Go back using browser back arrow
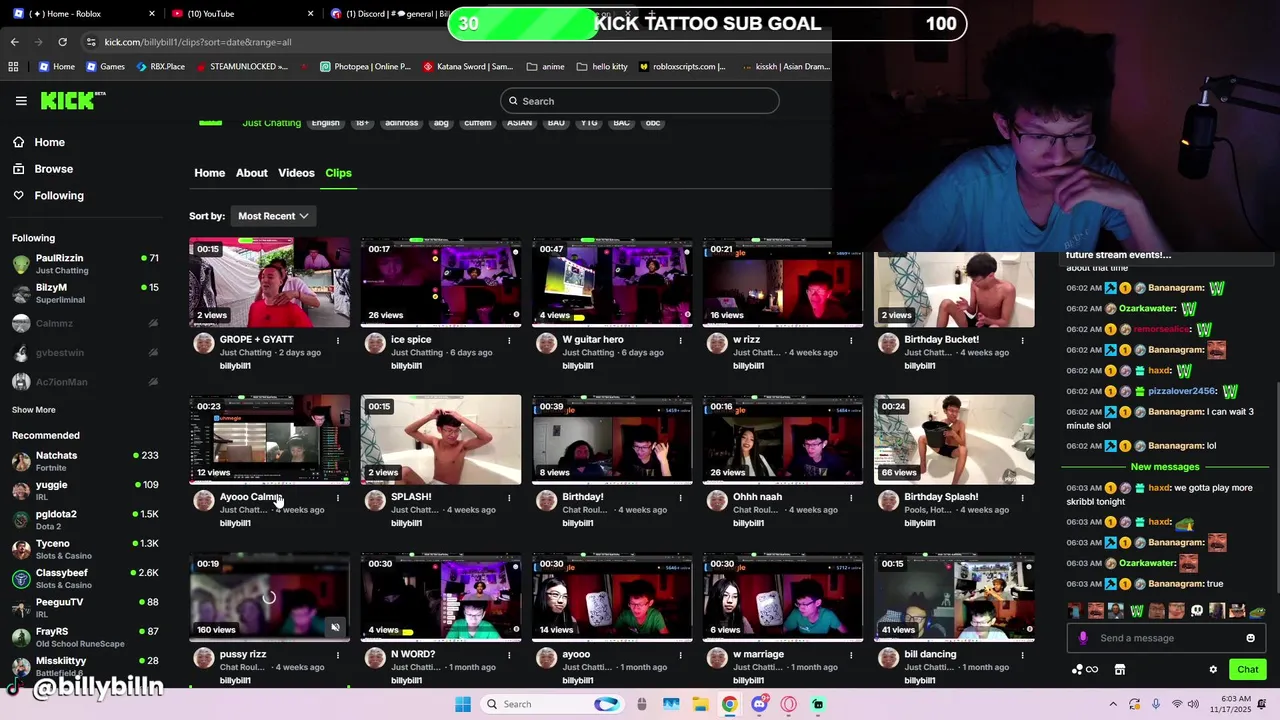Screen dimensions: 1280x720 pyautogui.click(x=14, y=42)
